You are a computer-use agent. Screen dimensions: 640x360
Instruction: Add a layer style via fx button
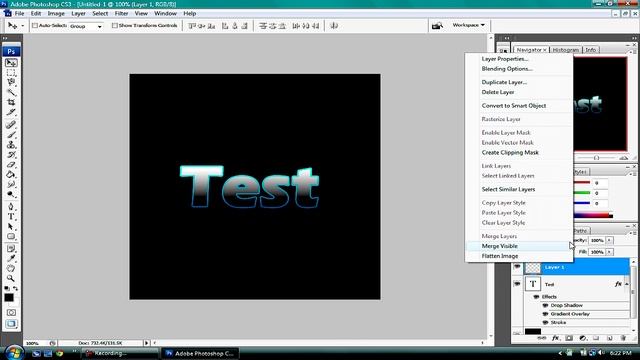[x=555, y=338]
